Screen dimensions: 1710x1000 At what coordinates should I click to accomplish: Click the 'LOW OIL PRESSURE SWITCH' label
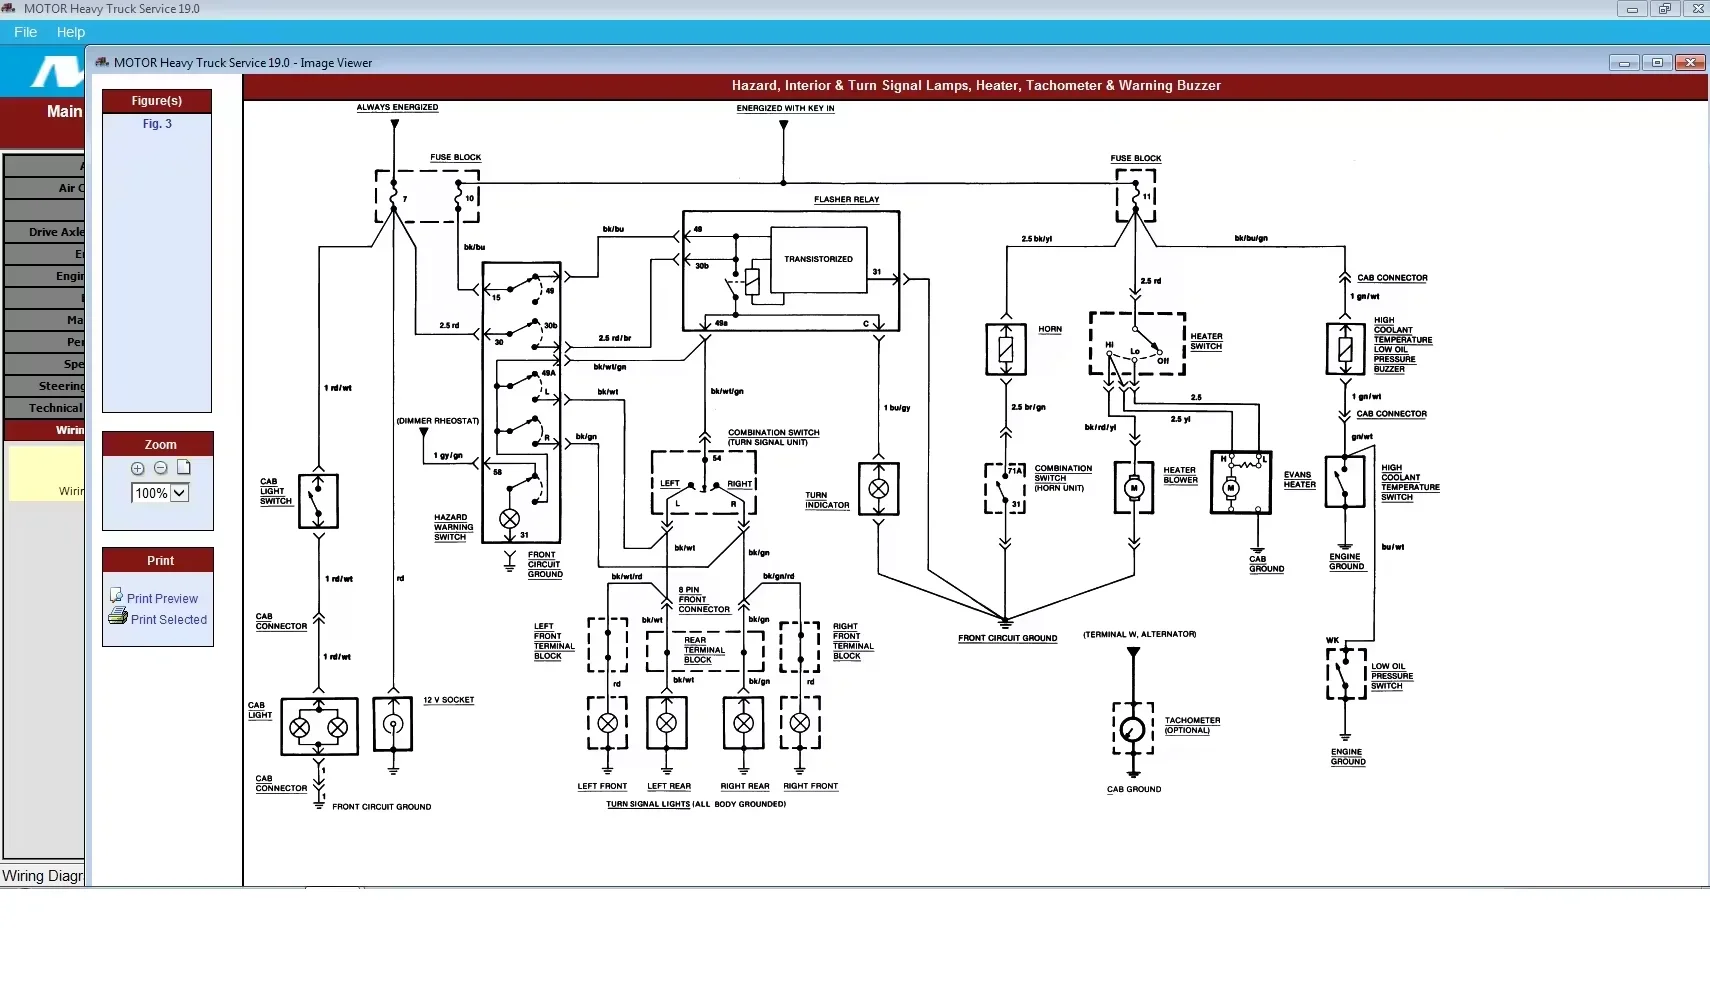click(x=1391, y=676)
